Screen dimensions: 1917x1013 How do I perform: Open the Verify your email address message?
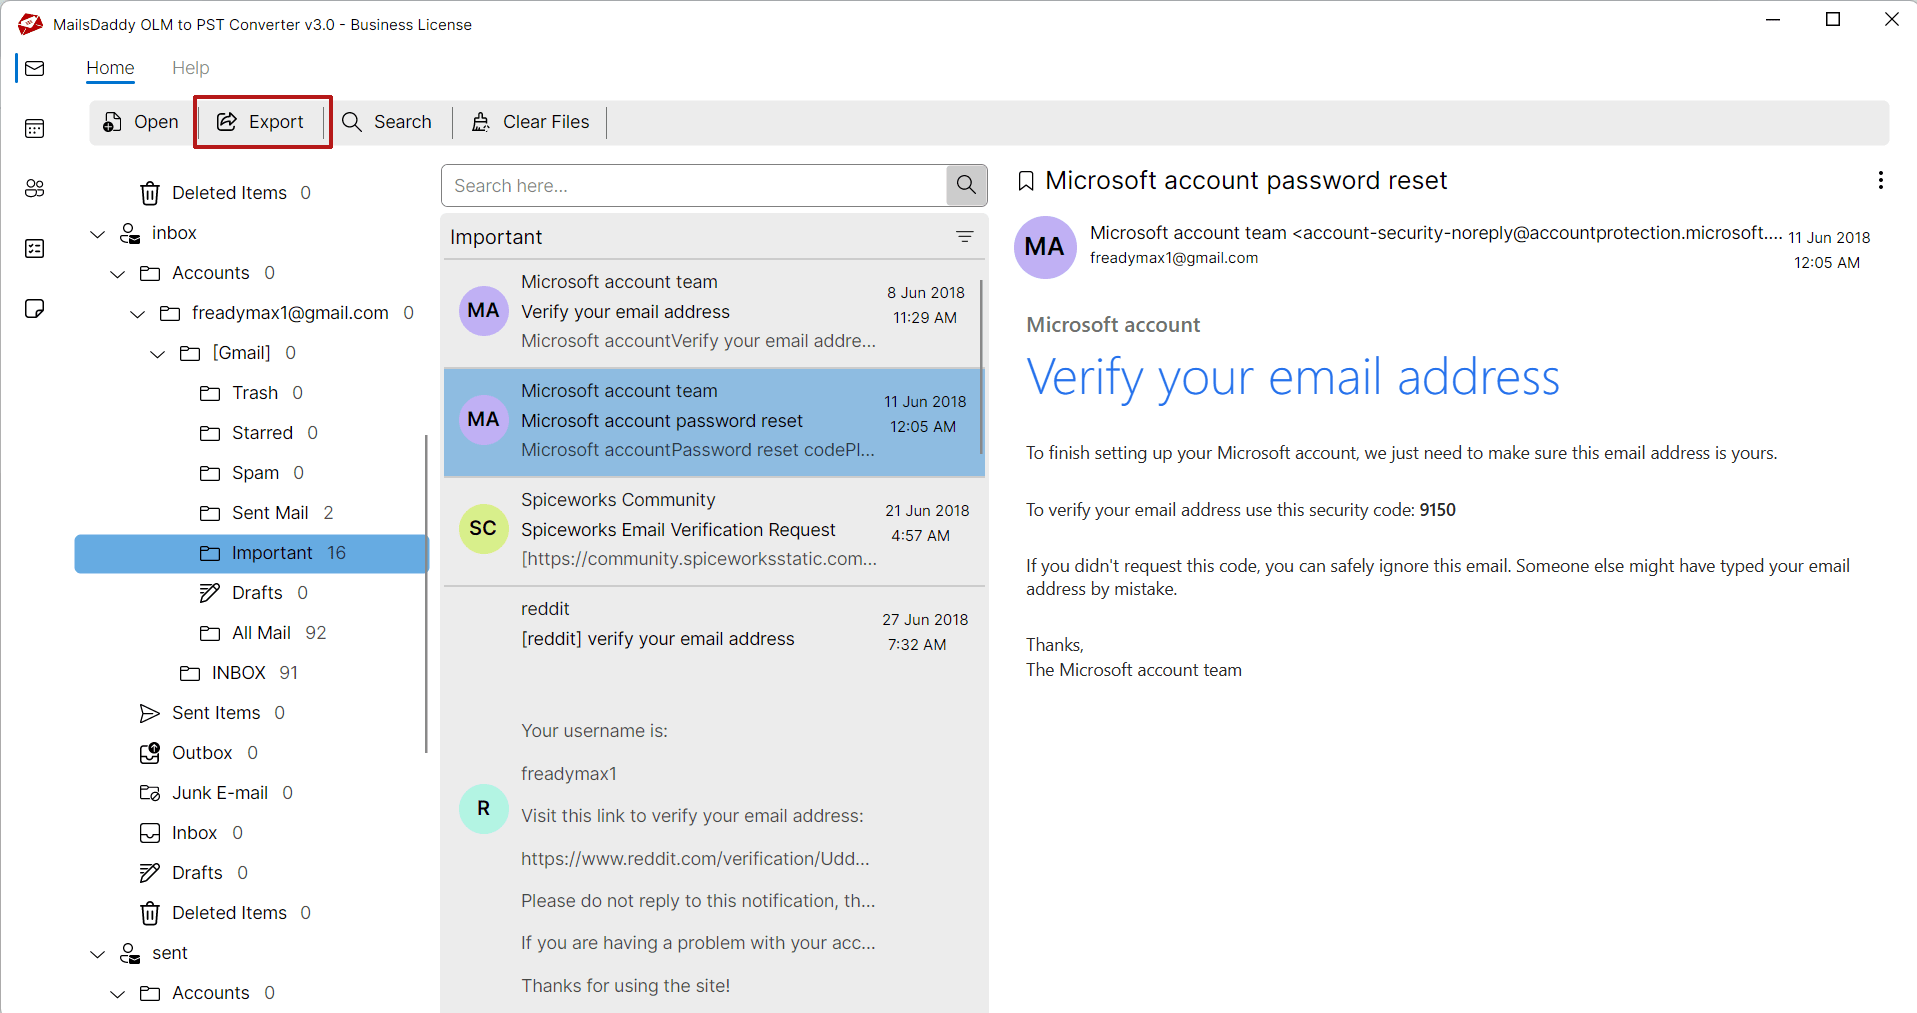tap(712, 312)
